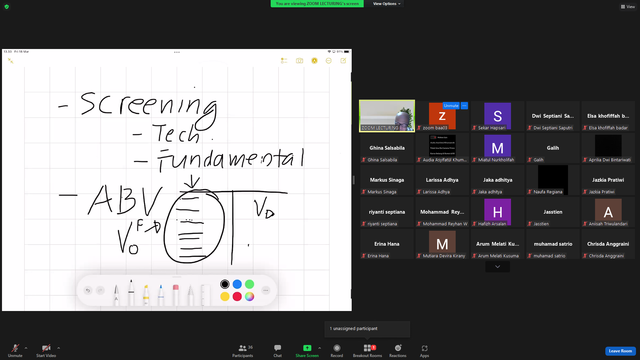Expand share options arrow next to Share Screen
Image resolution: width=640 pixels, height=360 pixels.
point(319,348)
